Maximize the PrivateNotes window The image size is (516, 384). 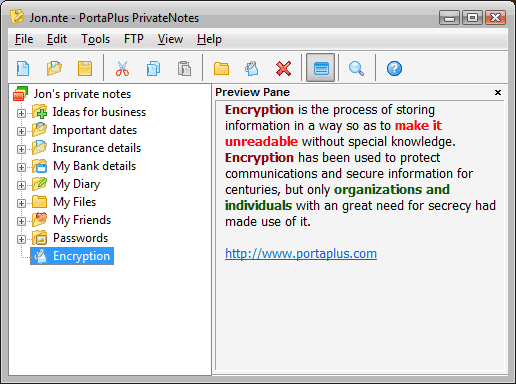pos(472,17)
